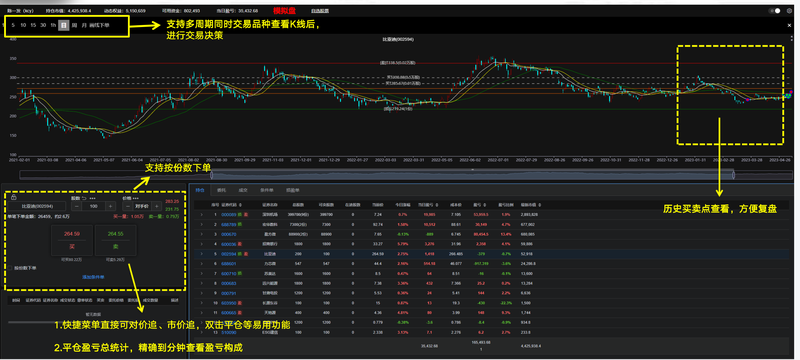This screenshot has height=360, width=800.
Task: Click the lock icon in the order panel
Action: coord(13,197)
